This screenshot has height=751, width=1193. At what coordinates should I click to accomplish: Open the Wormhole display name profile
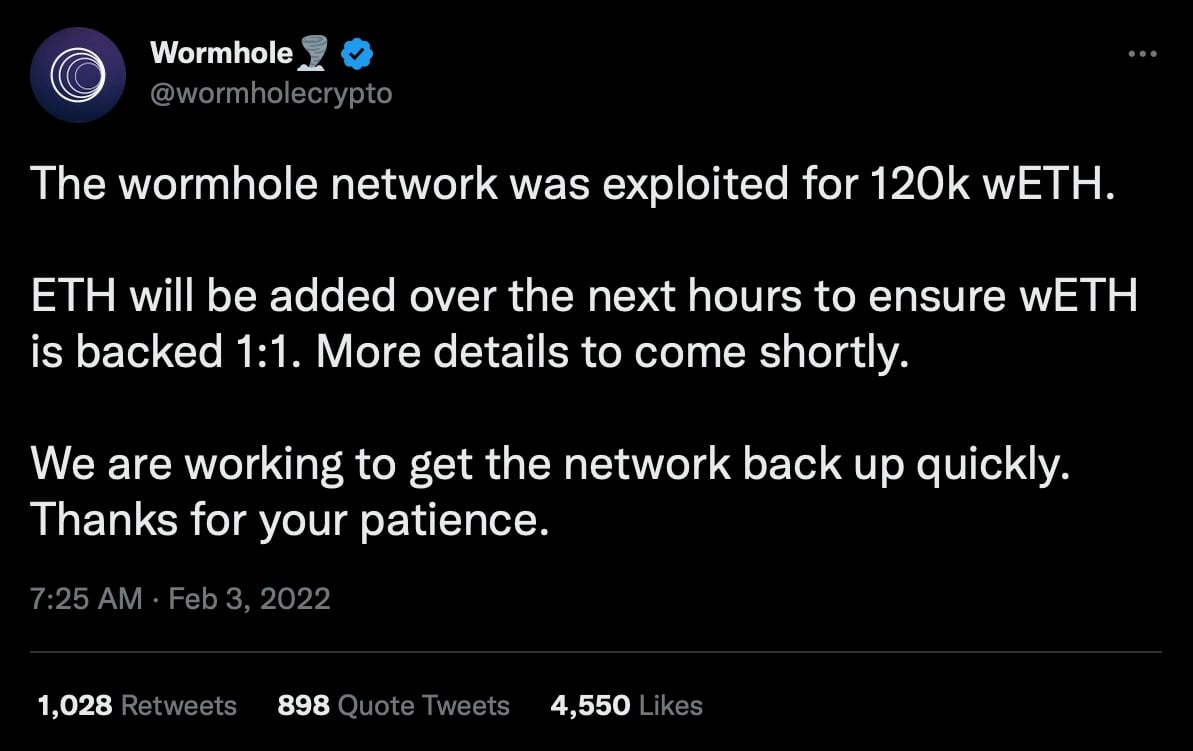coord(221,53)
